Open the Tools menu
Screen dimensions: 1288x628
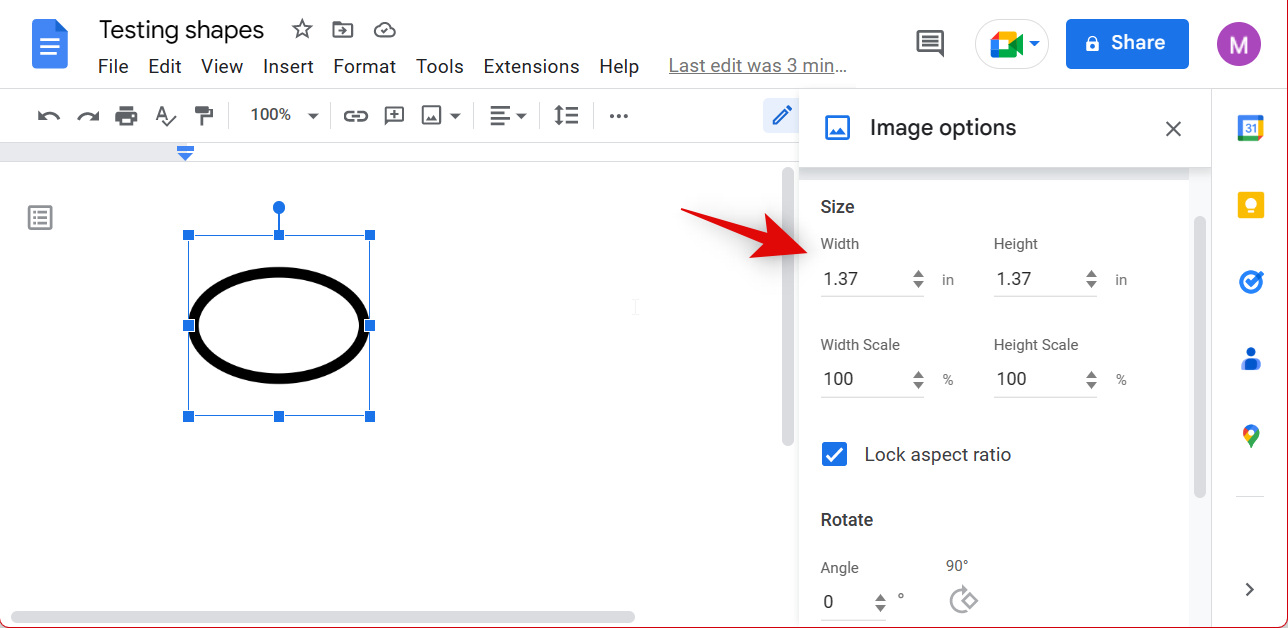440,67
